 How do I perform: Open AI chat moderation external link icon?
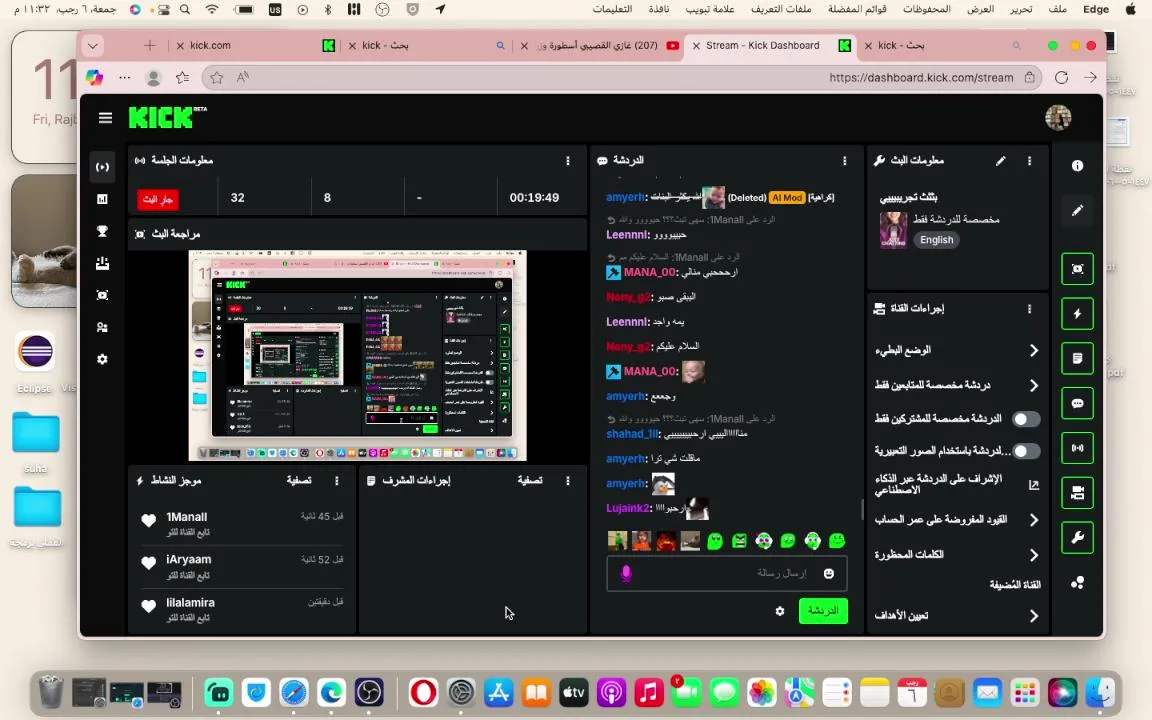[1034, 485]
